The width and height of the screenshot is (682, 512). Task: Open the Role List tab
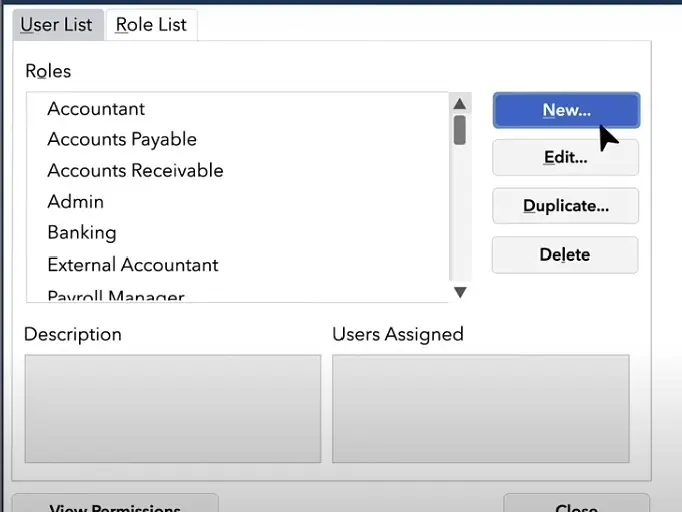(151, 25)
